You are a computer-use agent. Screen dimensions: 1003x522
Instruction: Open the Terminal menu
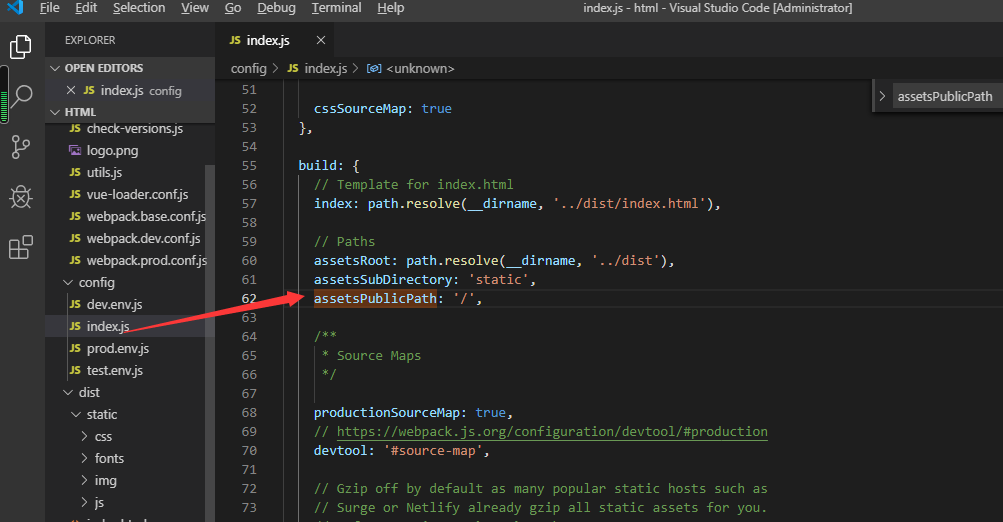click(x=336, y=8)
